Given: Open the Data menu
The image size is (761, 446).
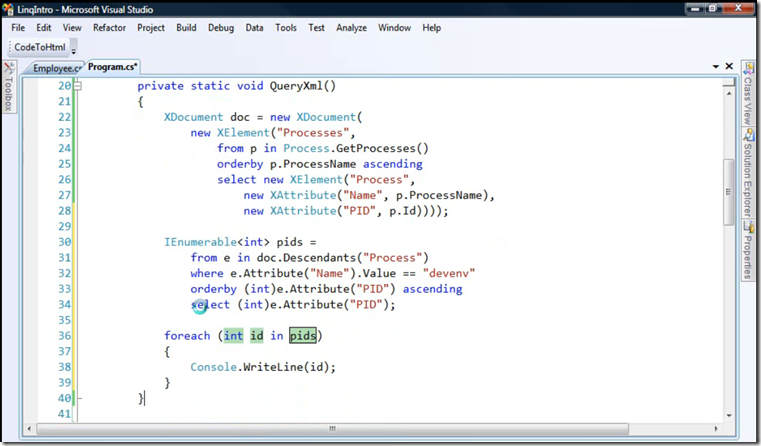Looking at the screenshot, I should click(x=254, y=28).
